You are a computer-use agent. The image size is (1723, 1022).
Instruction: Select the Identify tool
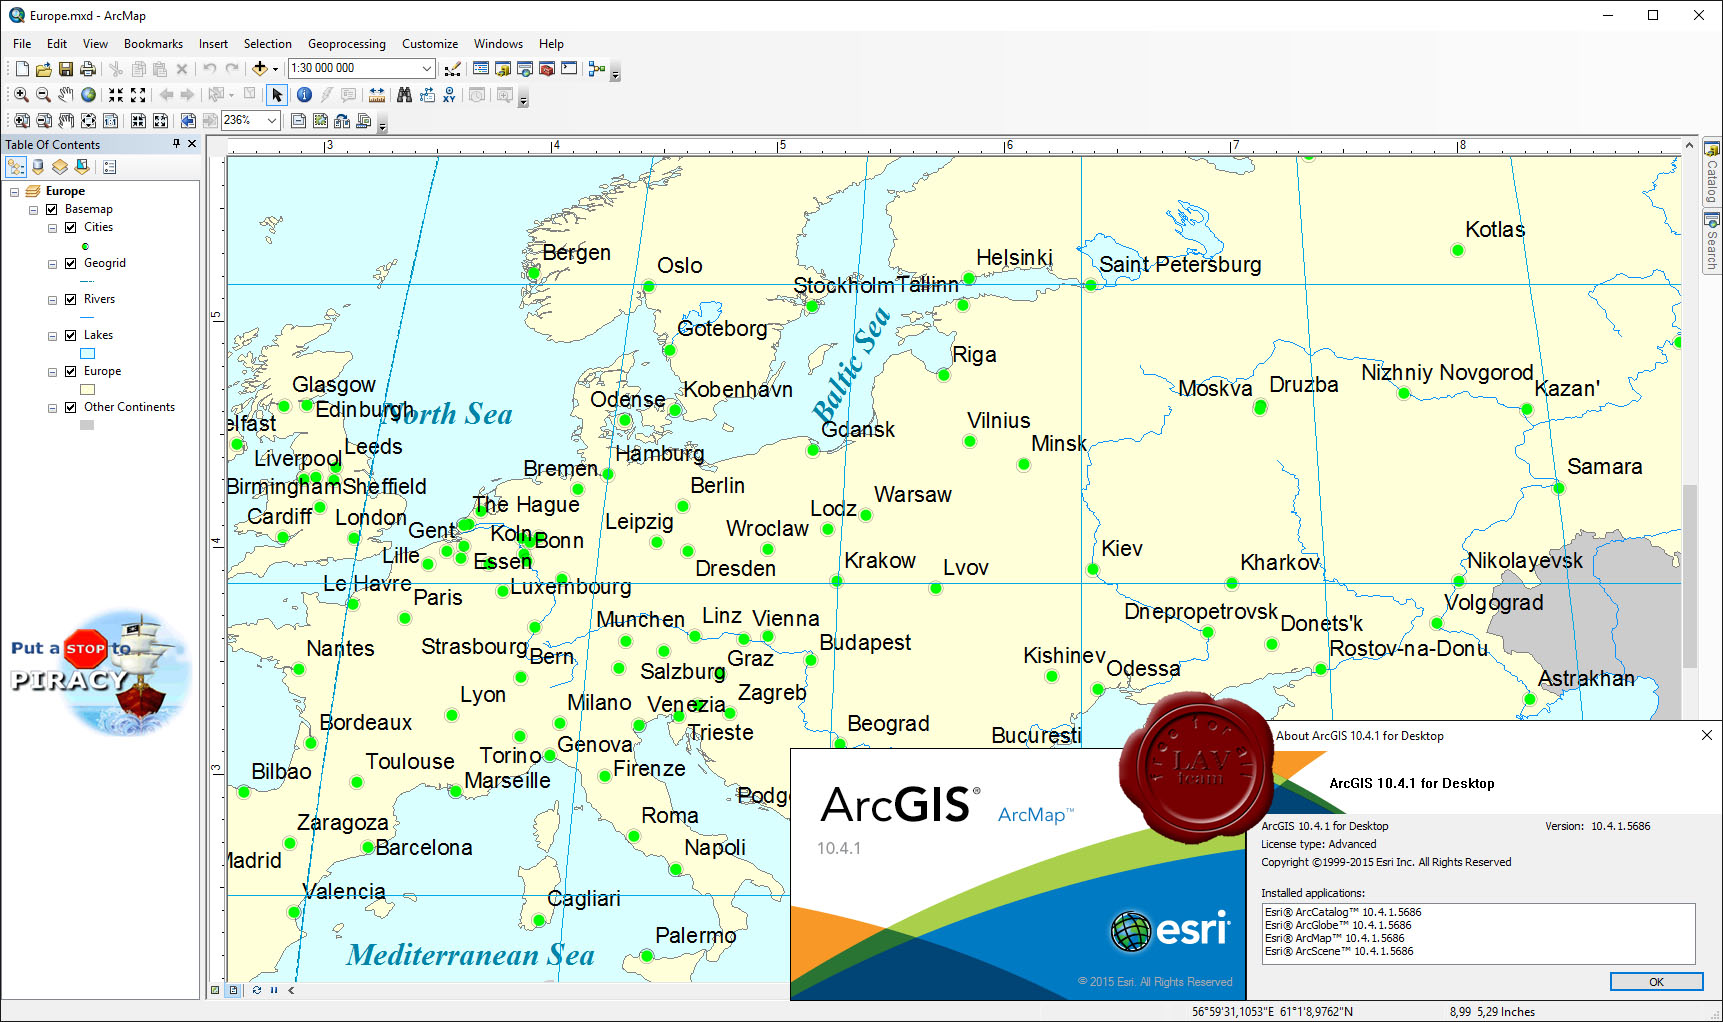pos(304,95)
